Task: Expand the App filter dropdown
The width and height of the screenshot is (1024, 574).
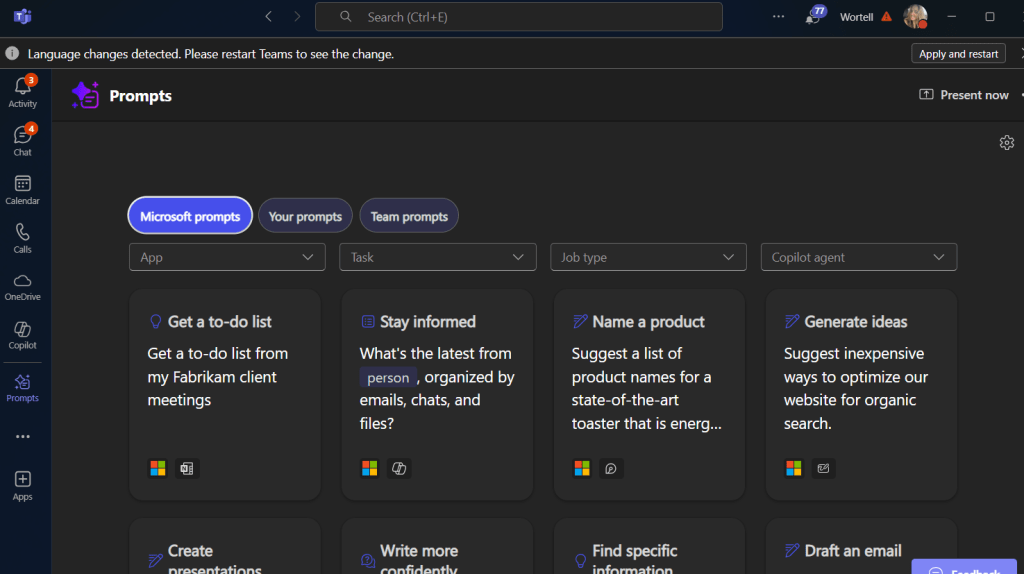Action: point(227,257)
